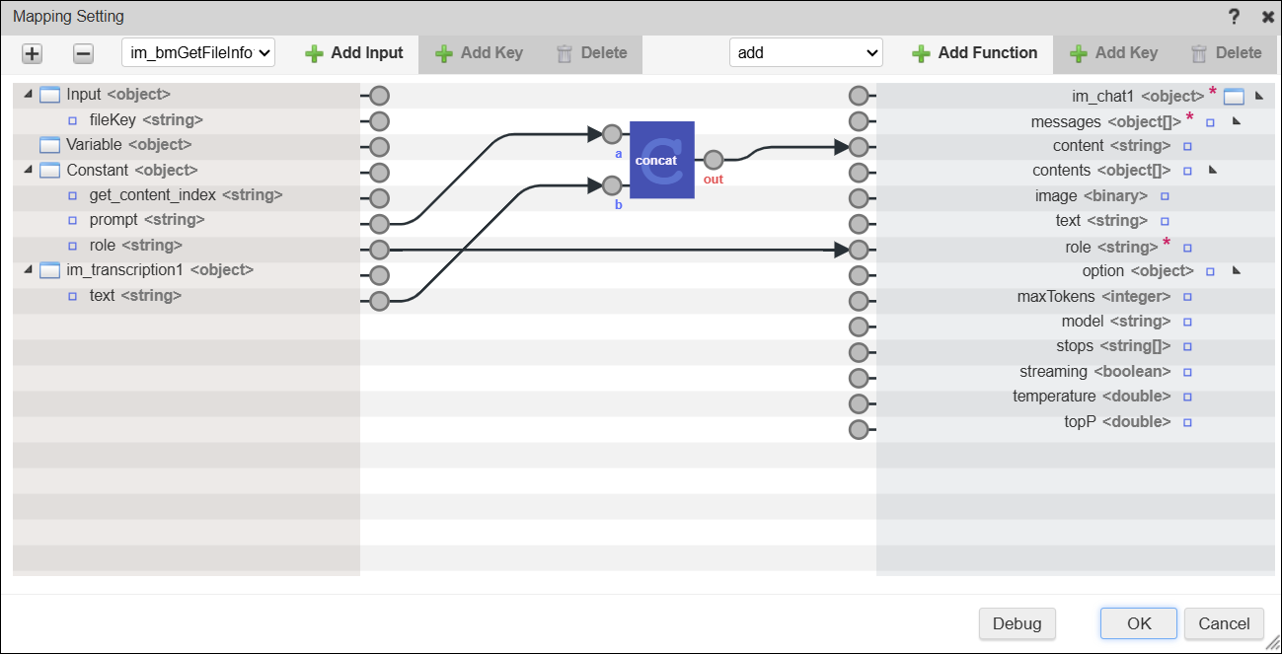
Task: Click the im_chat1 object window icon
Action: [1234, 97]
